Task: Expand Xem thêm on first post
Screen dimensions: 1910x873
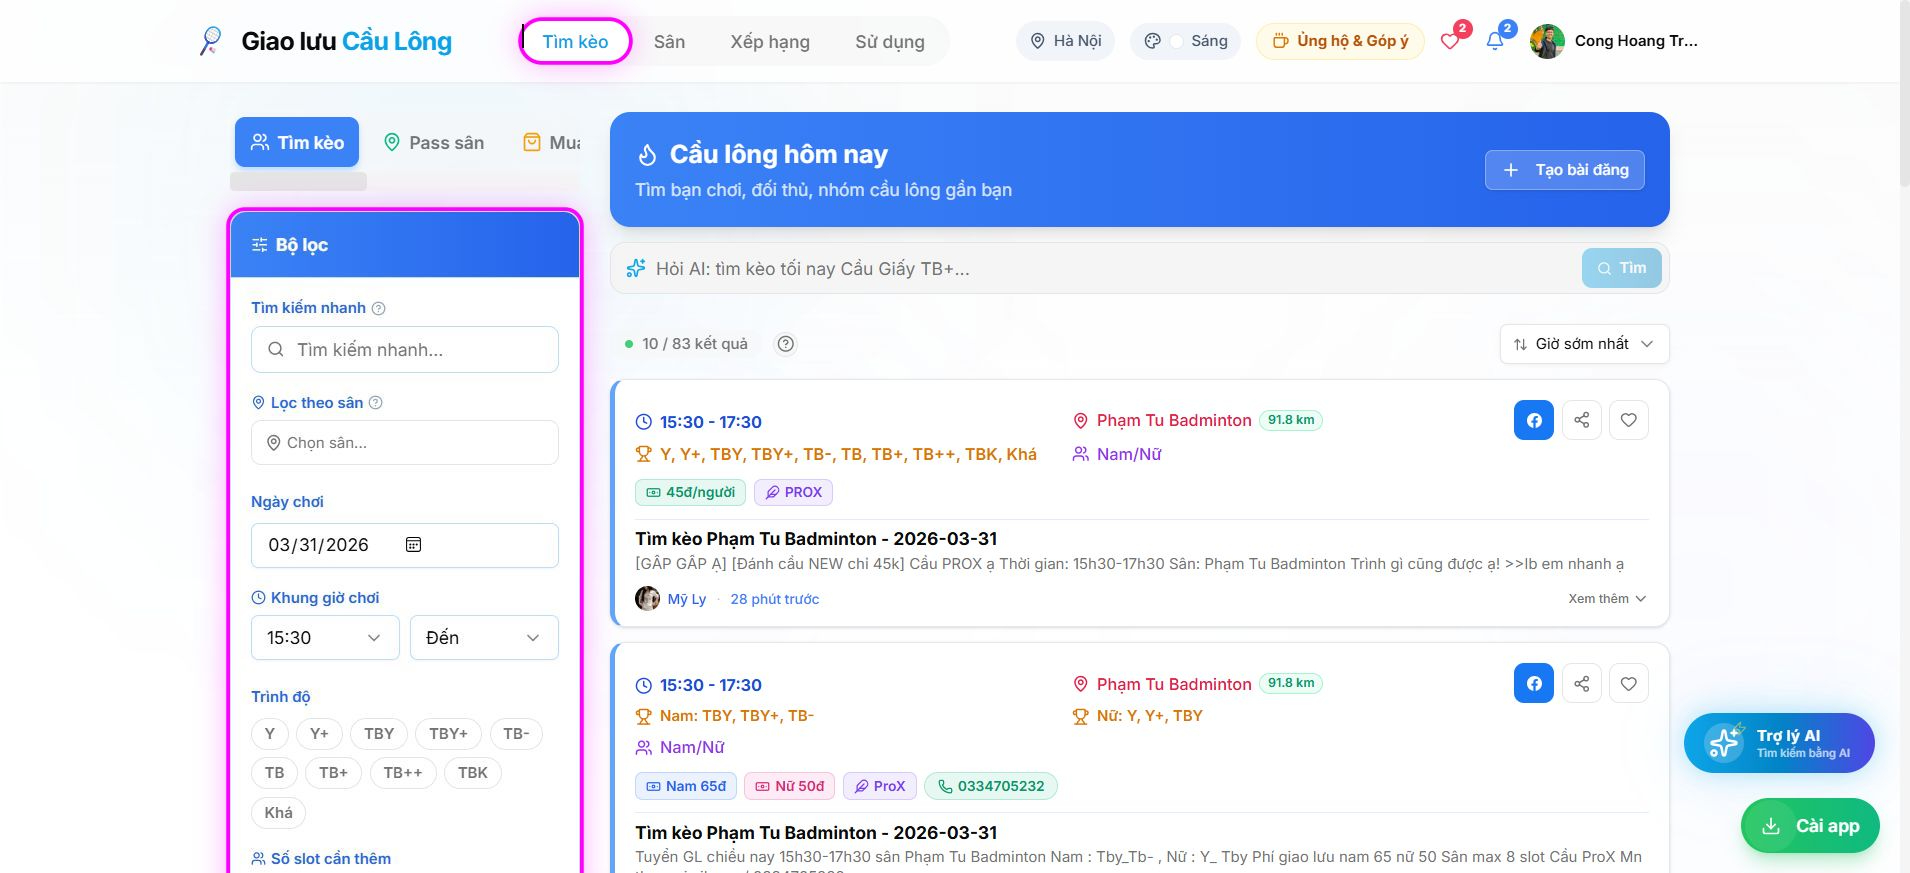Action: 1607,599
